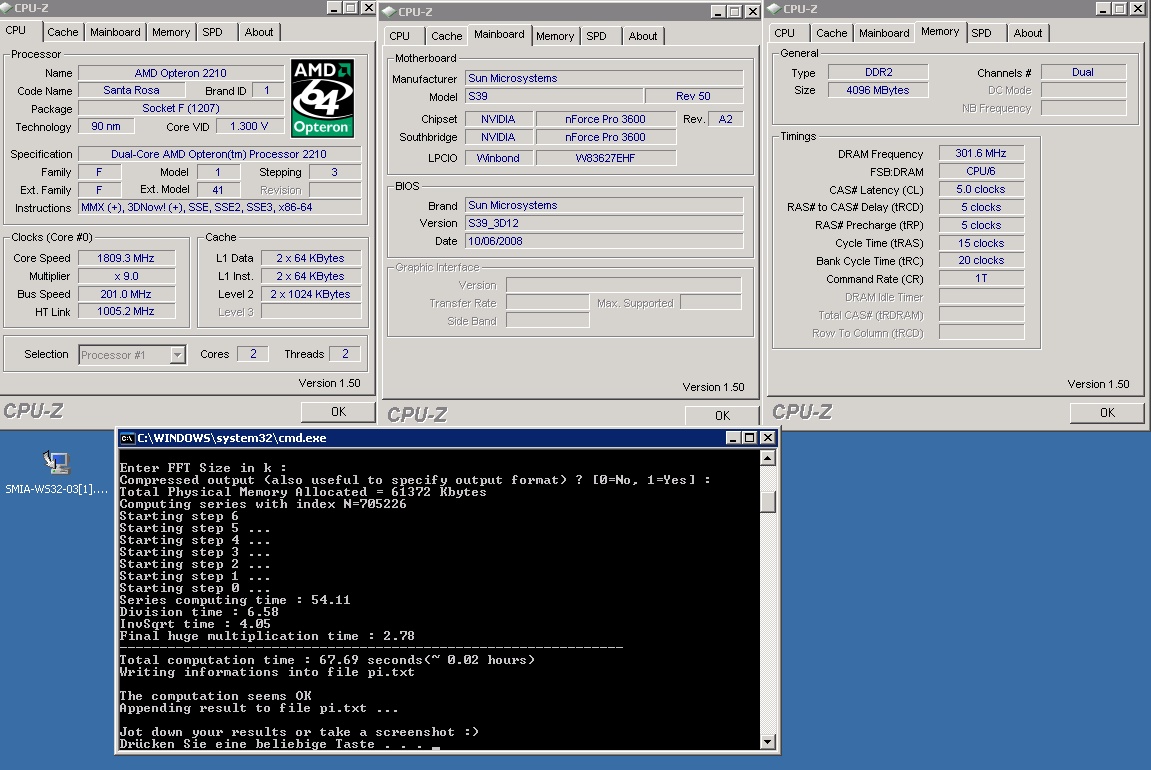Screen dimensions: 1151x770
Task: Go to CPU tab in right CPU-Z window
Action: (784, 33)
